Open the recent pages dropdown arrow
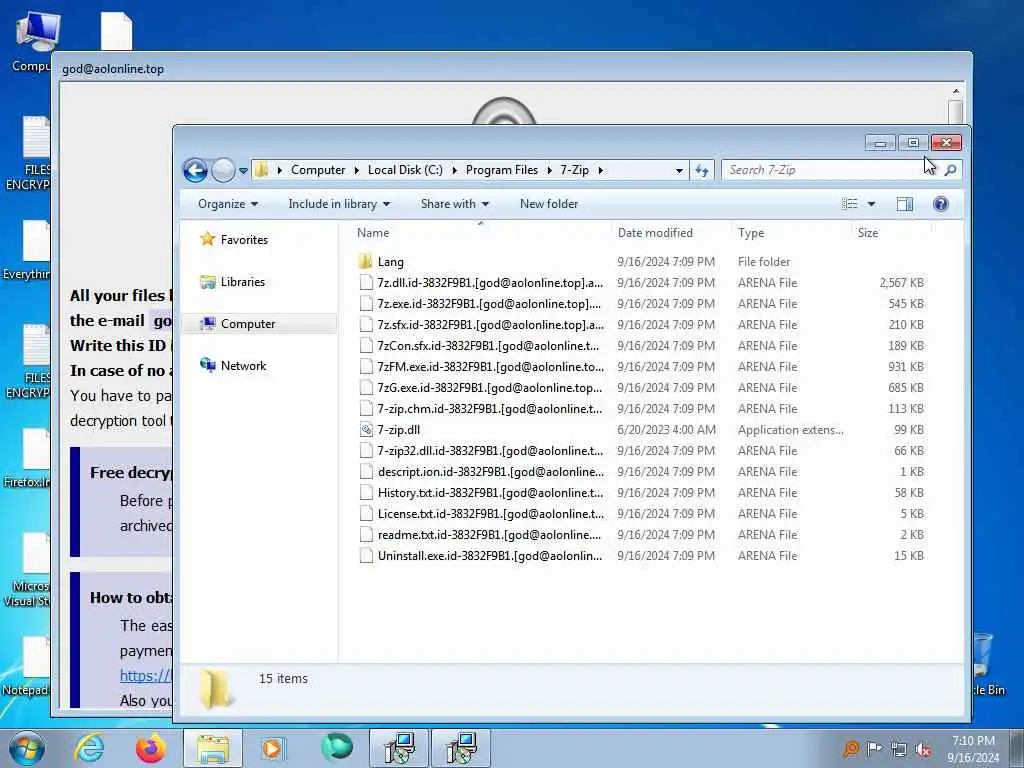Image resolution: width=1024 pixels, height=768 pixels. 243,171
